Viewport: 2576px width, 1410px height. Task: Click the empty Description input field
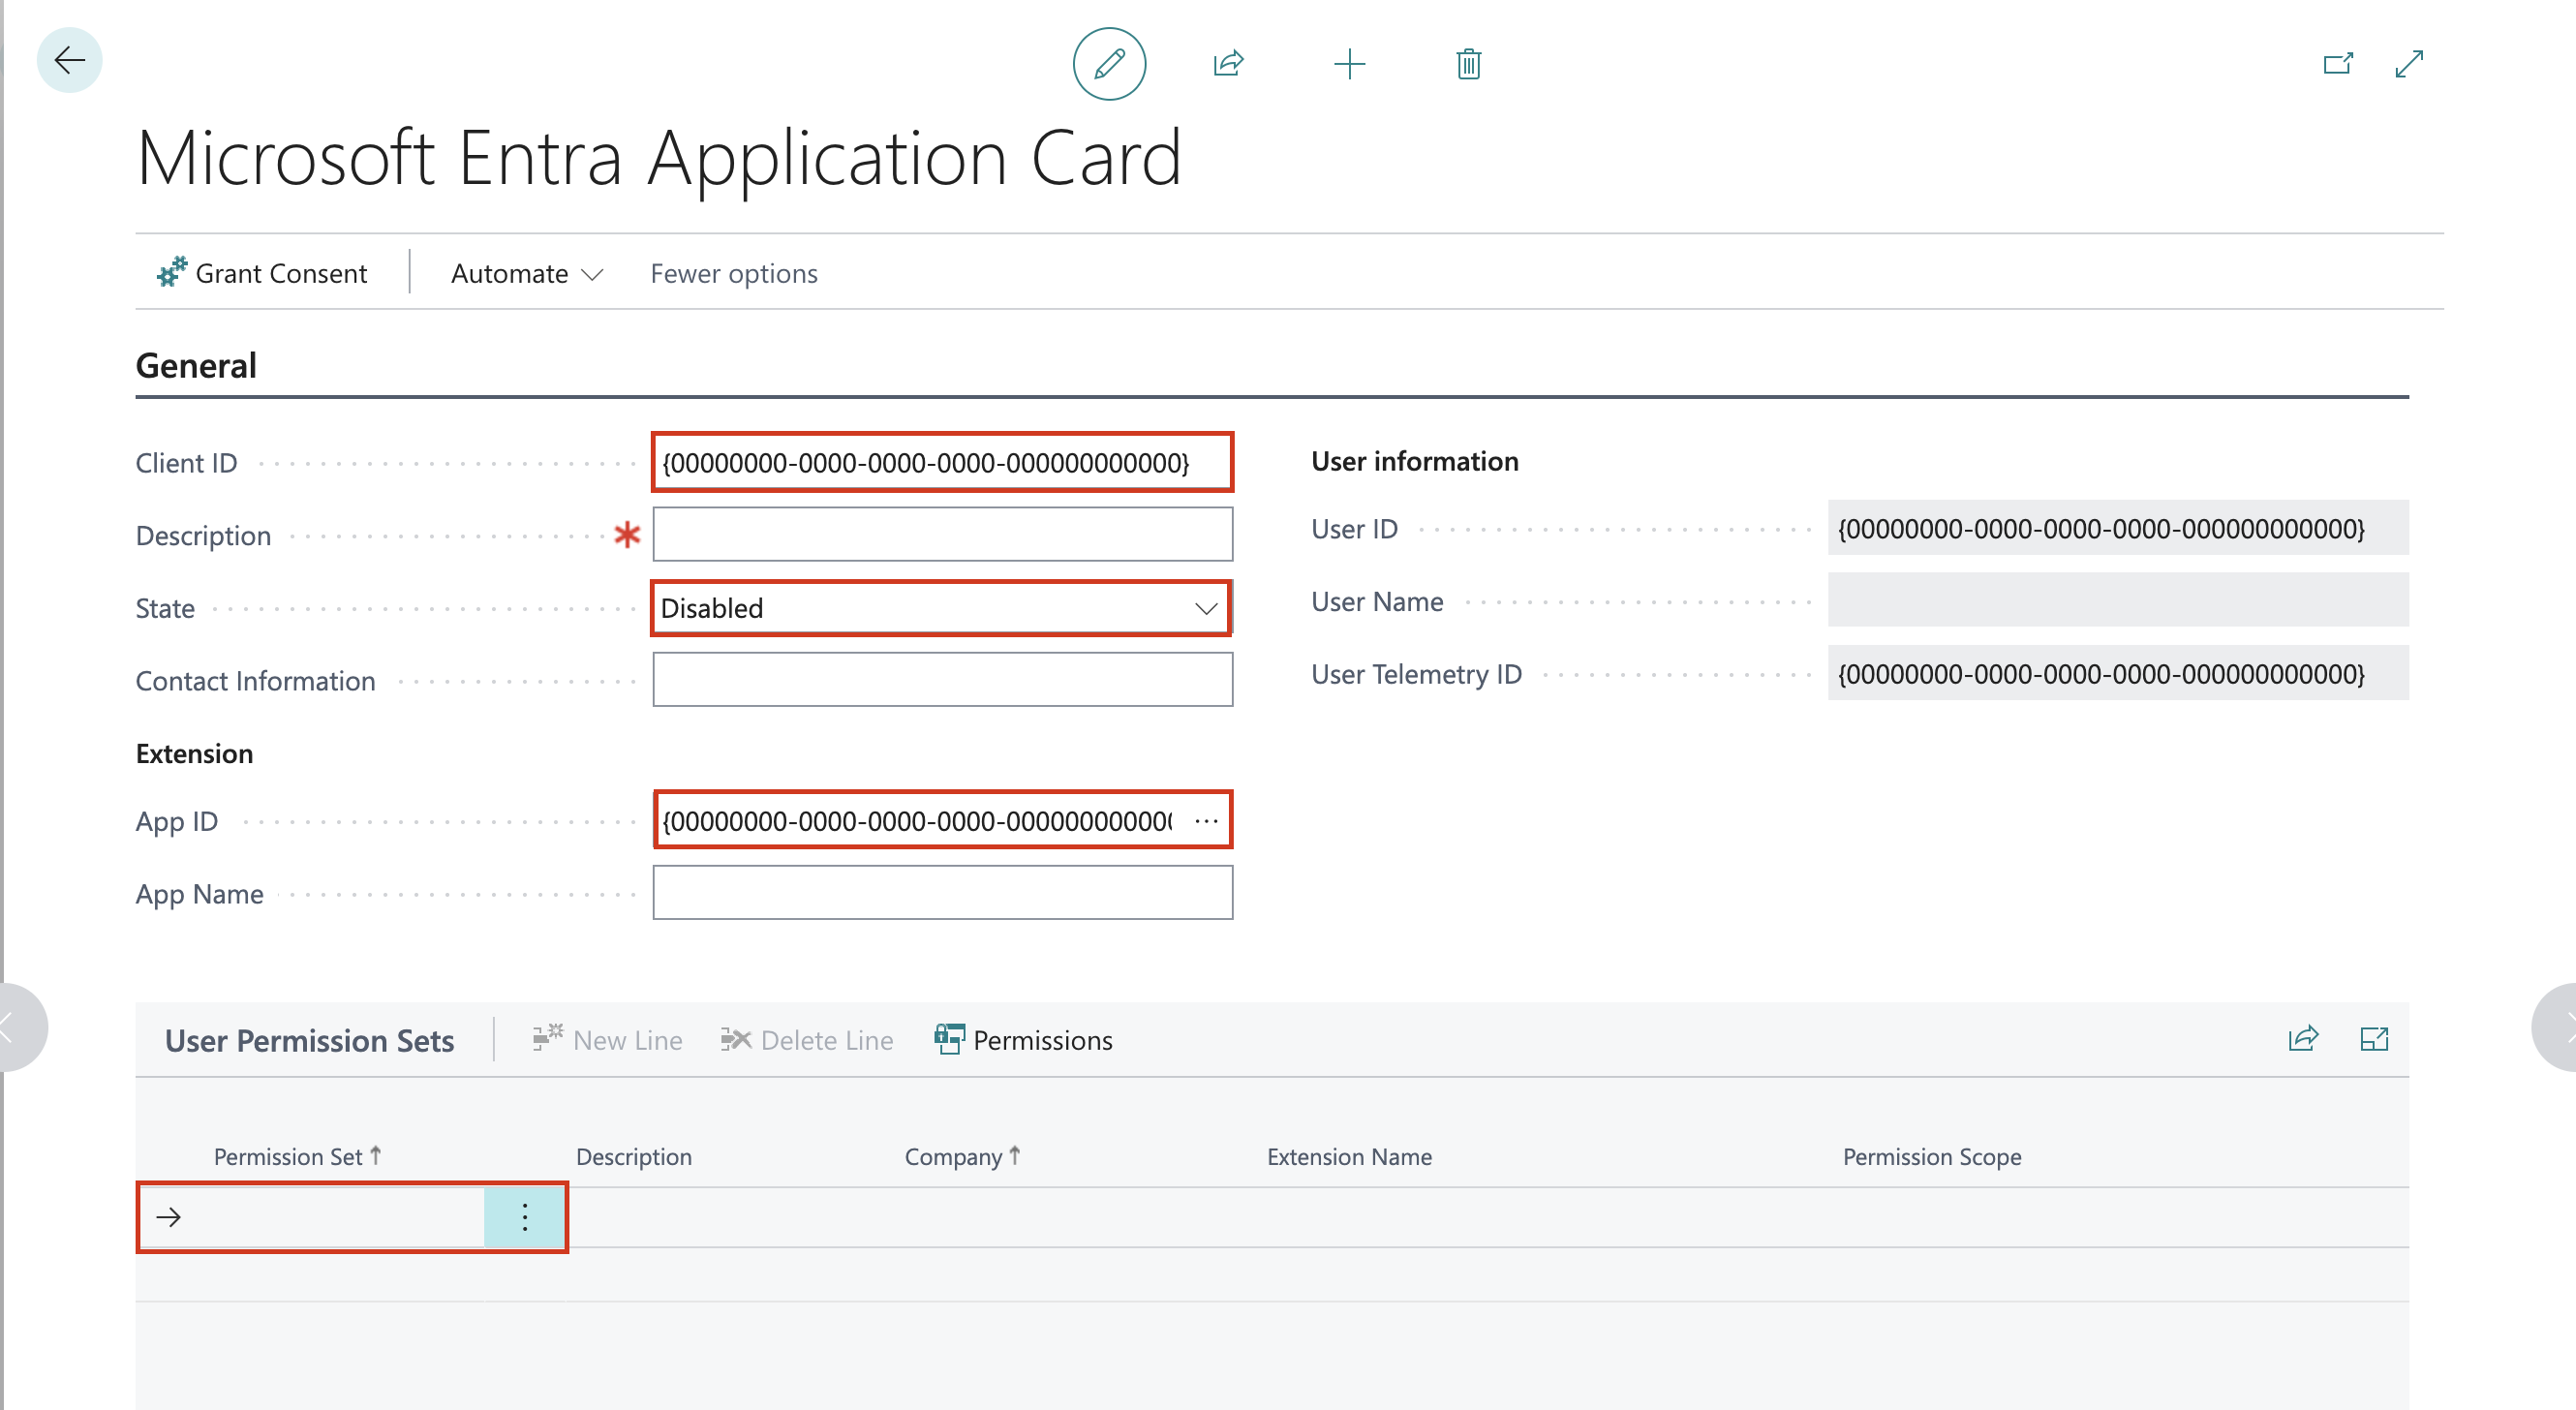tap(941, 534)
